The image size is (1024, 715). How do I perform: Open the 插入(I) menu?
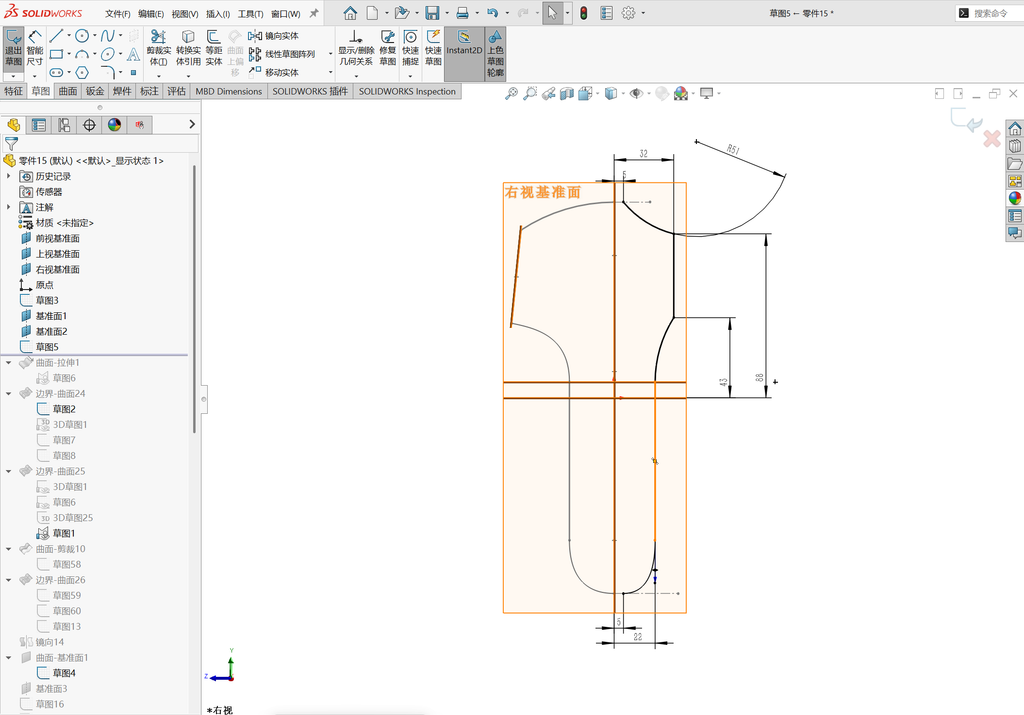(x=217, y=14)
